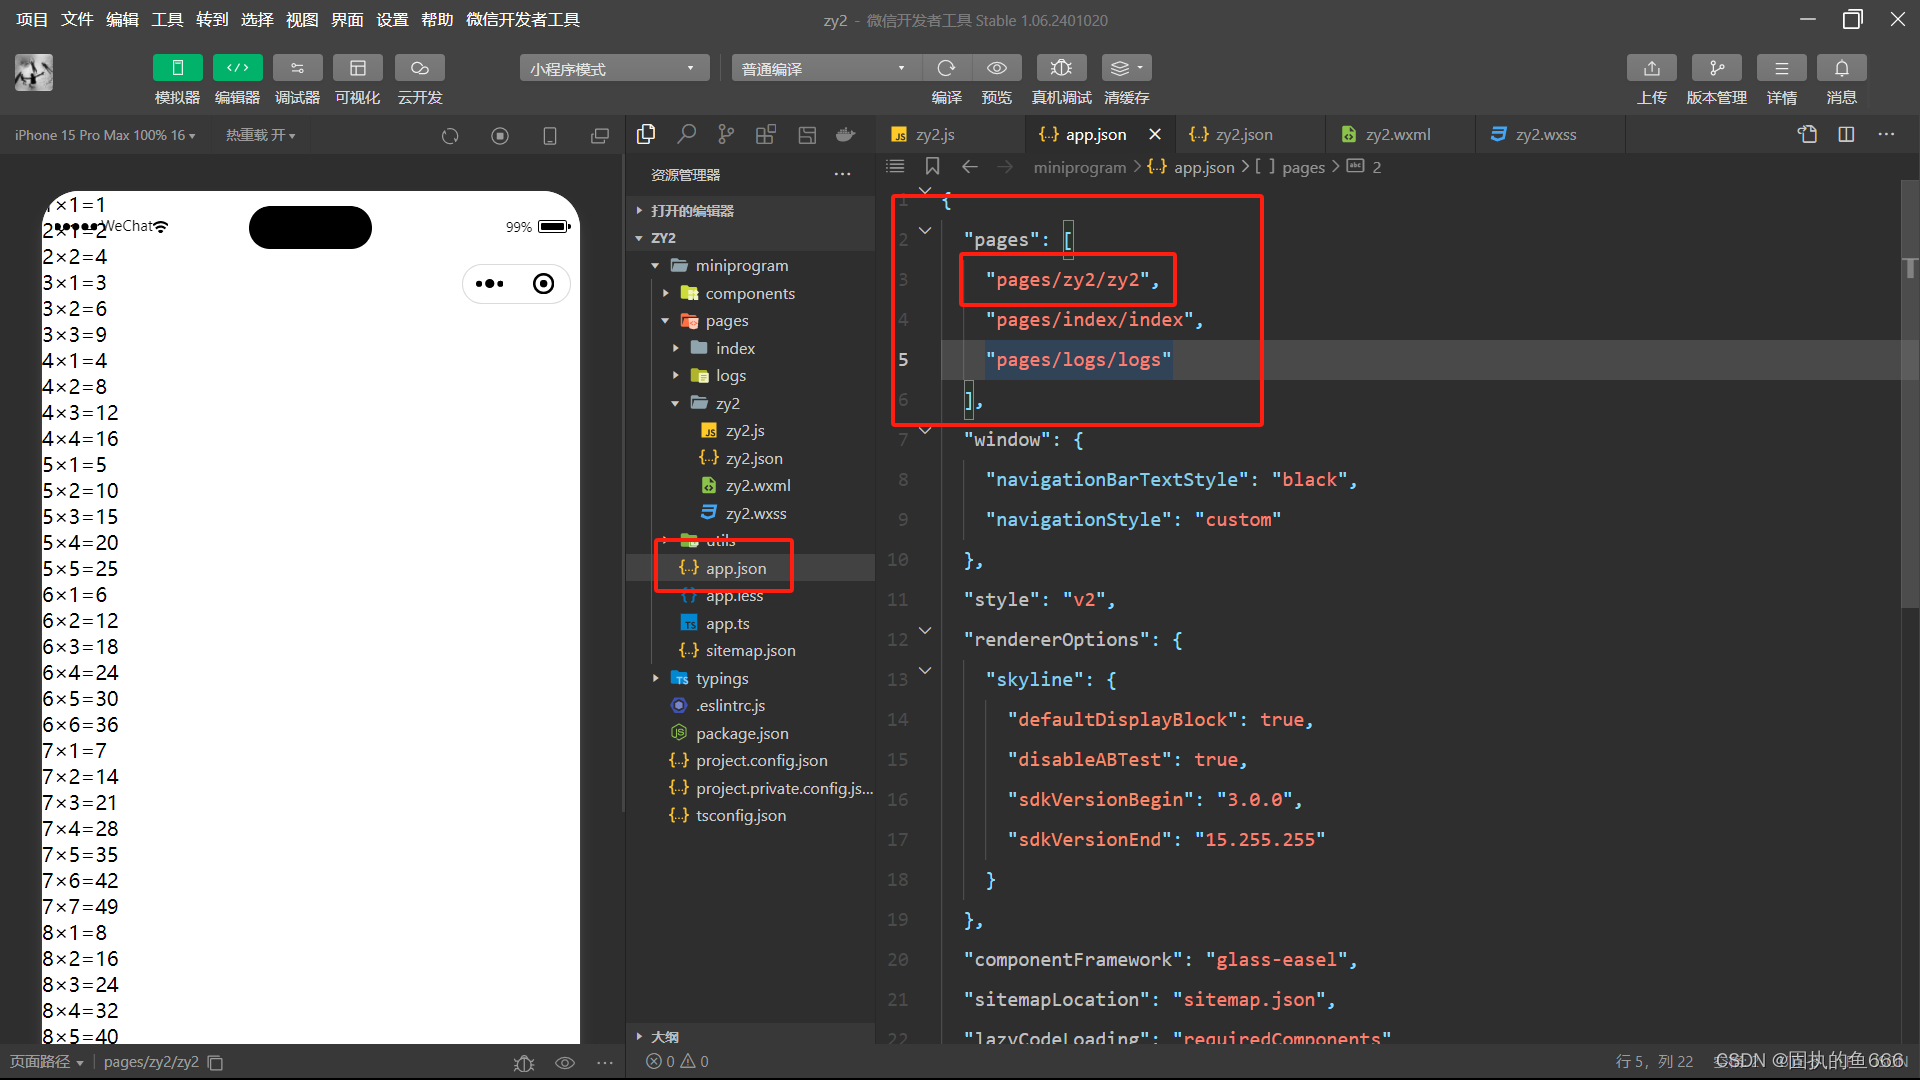The width and height of the screenshot is (1920, 1080).
Task: Click the upload icon
Action: [1651, 68]
